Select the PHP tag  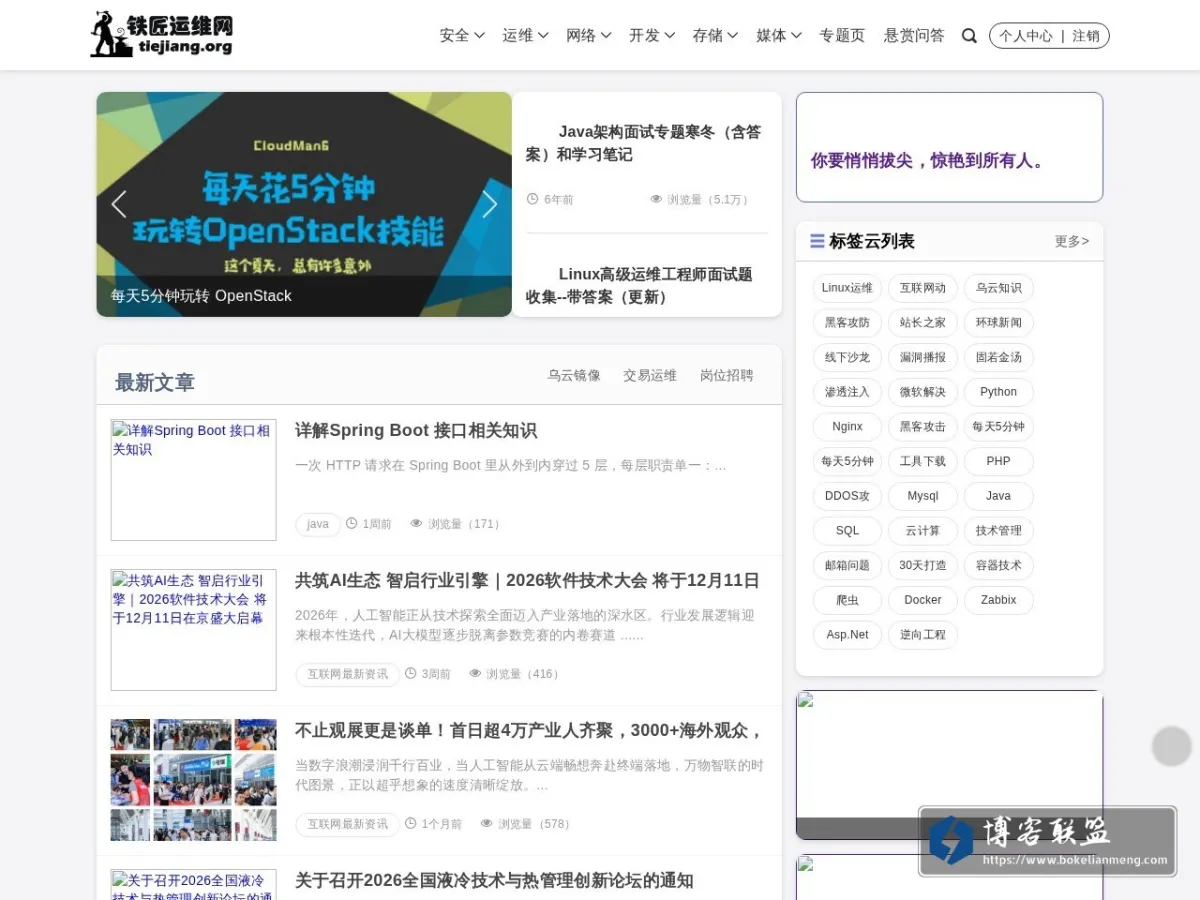[998, 461]
